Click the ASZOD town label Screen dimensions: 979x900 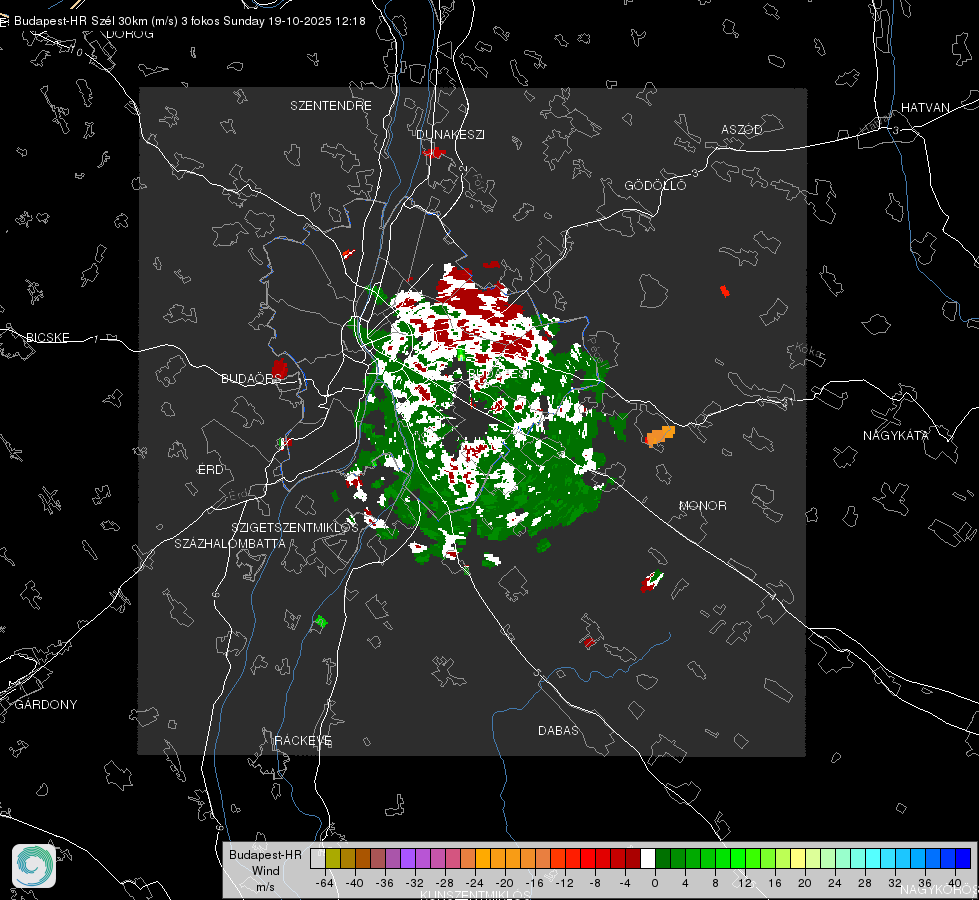click(x=742, y=129)
